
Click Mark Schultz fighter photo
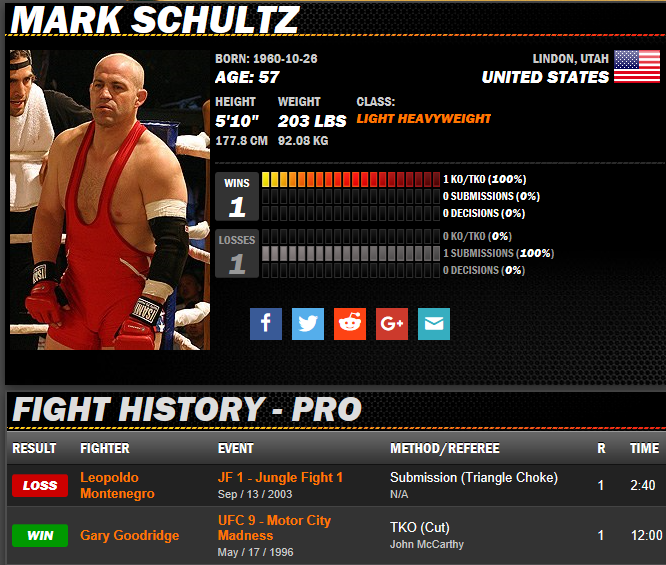point(110,200)
